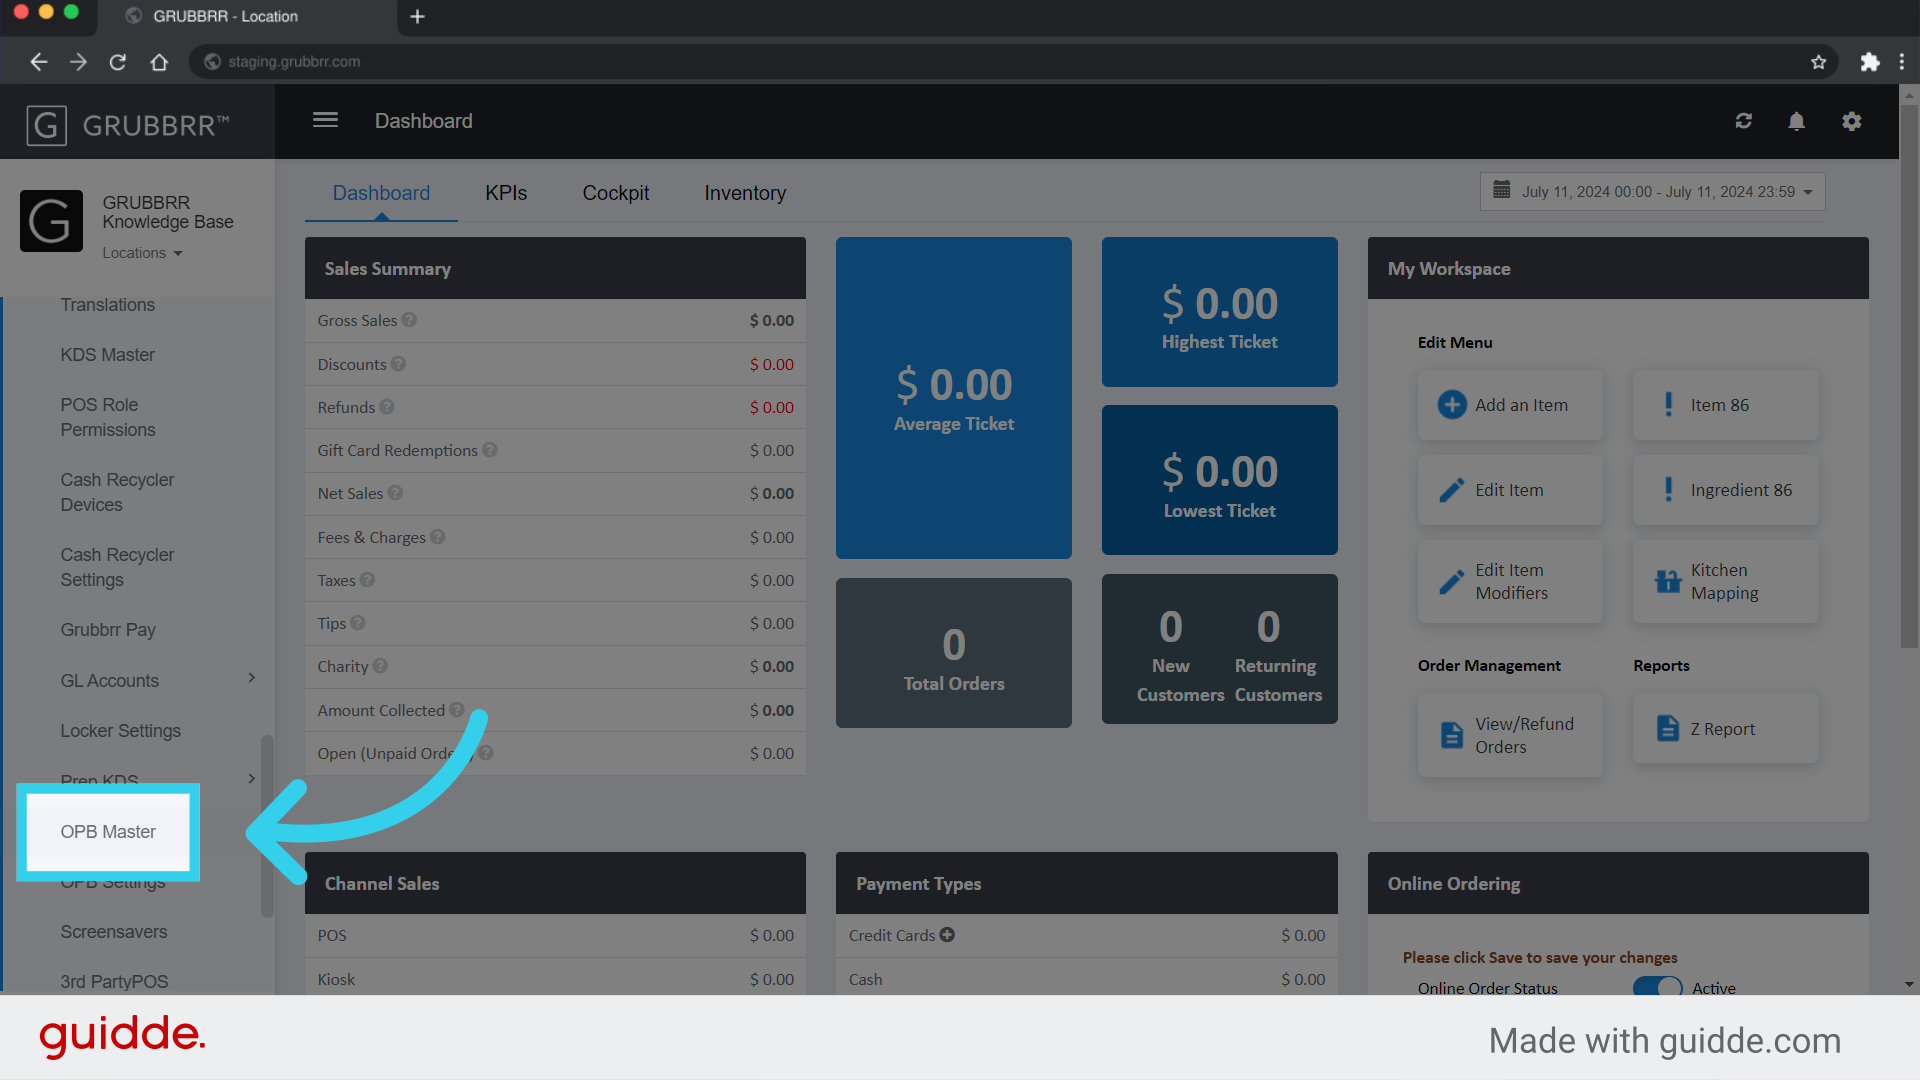Expand the GL Accounts submenu
The image size is (1920, 1080).
(x=251, y=678)
